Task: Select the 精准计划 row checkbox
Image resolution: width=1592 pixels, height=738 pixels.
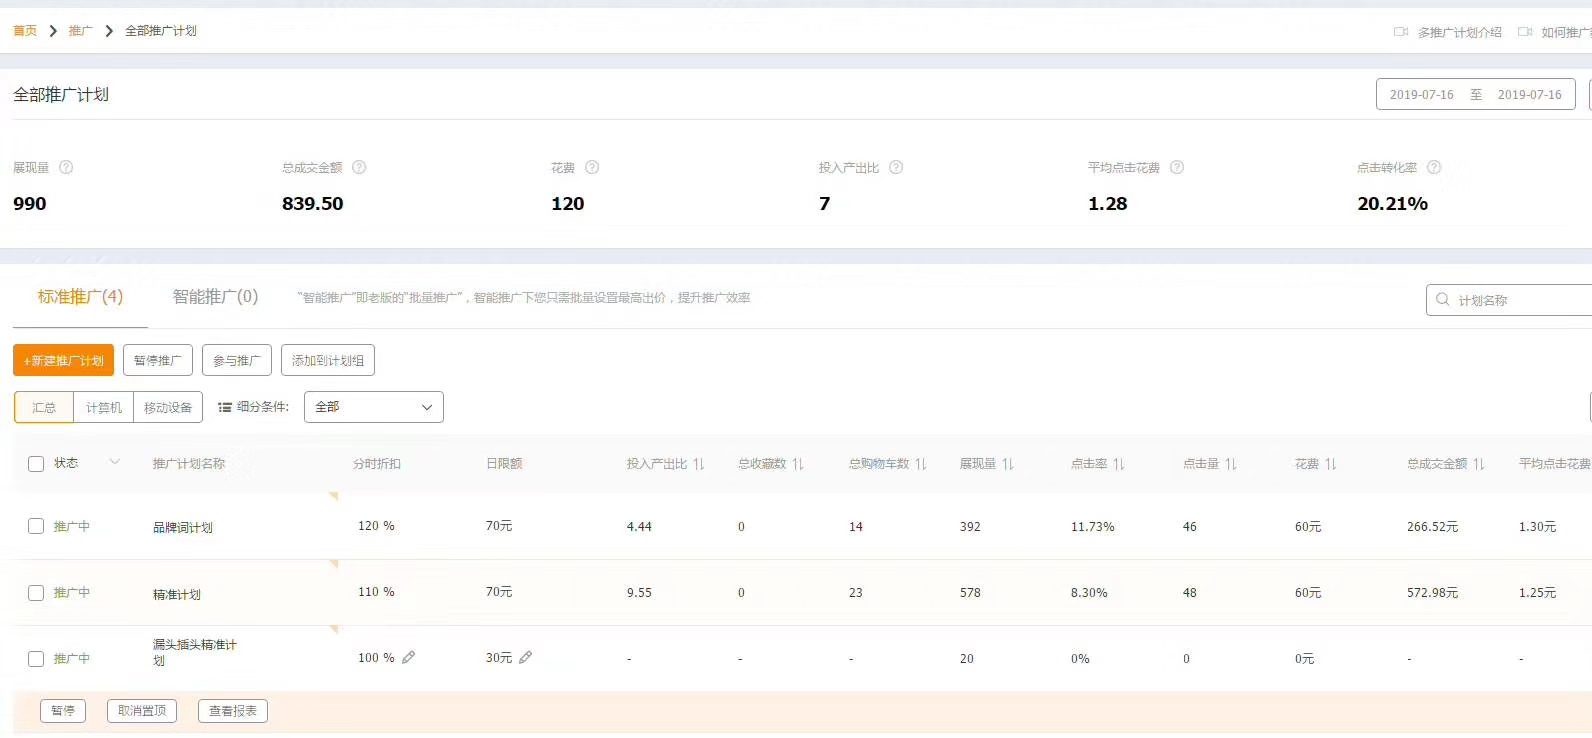Action: point(36,593)
